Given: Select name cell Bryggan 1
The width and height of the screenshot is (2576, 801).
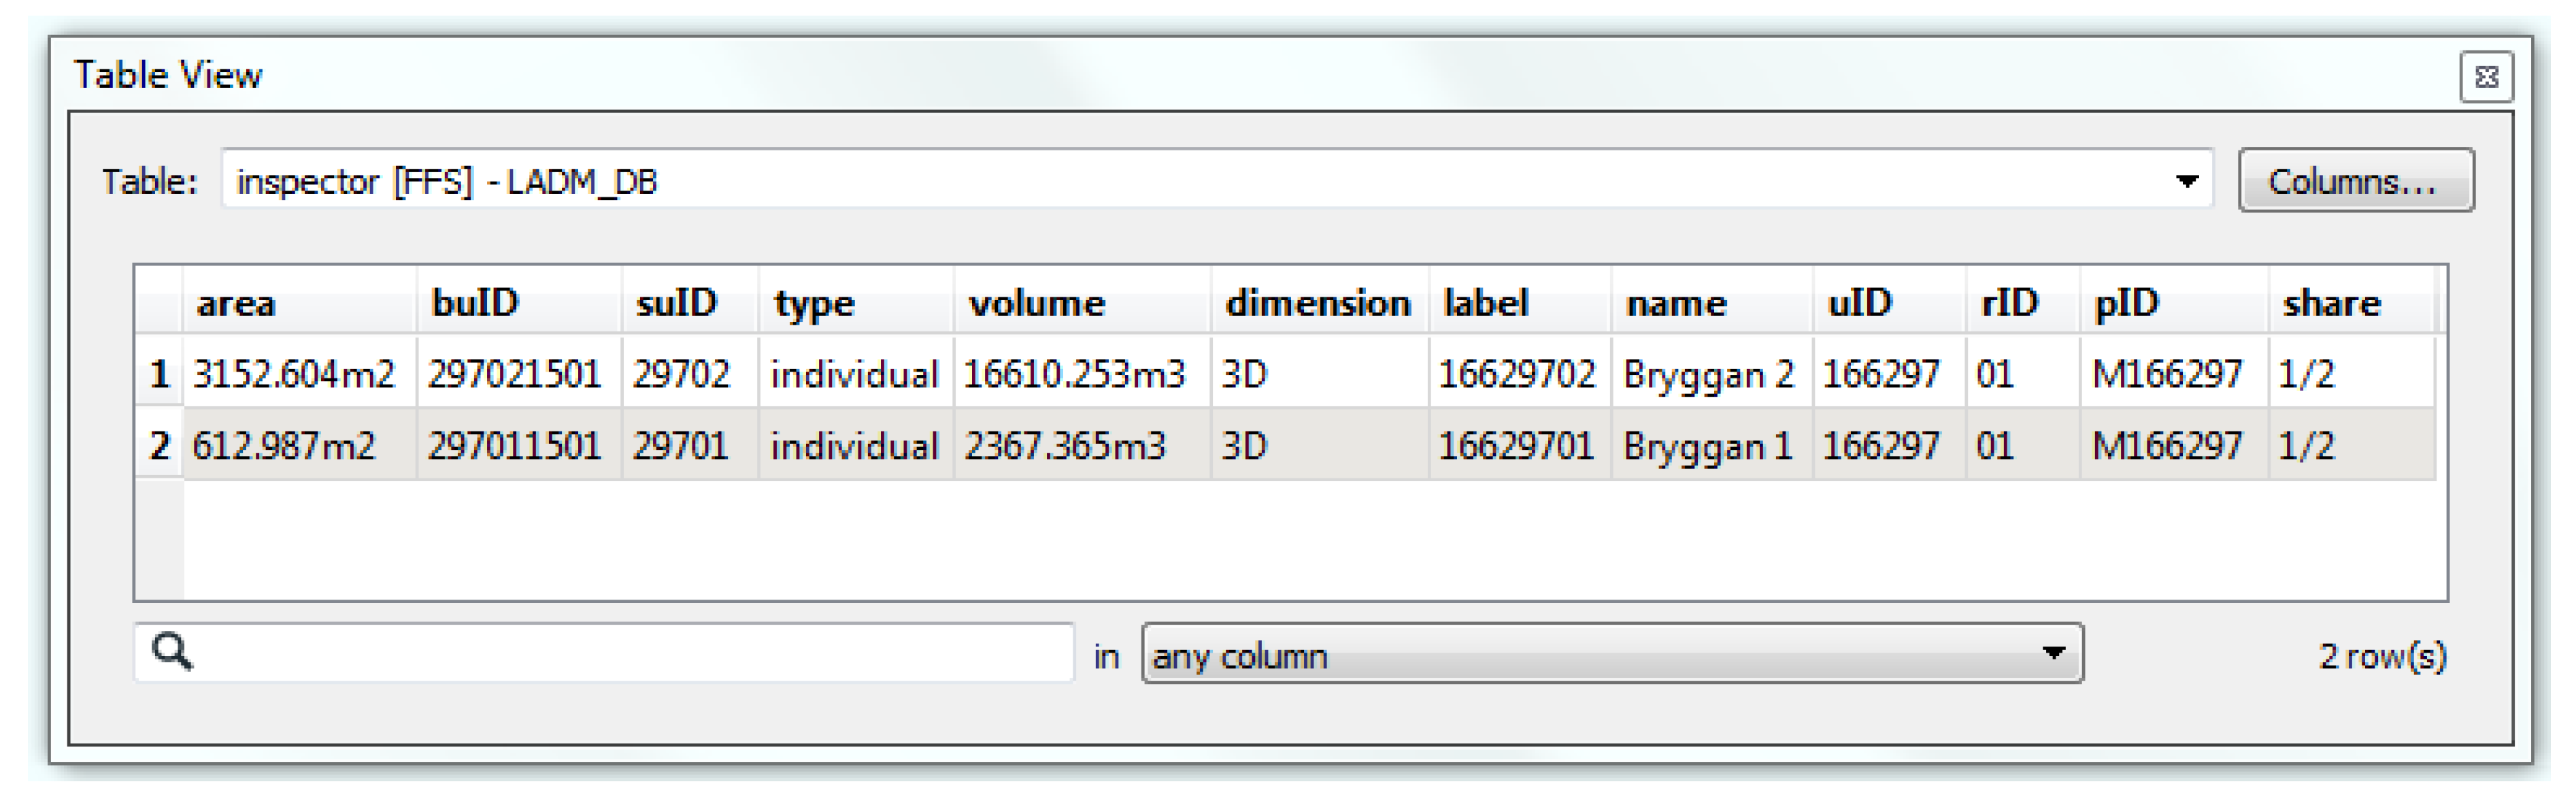Looking at the screenshot, I should tap(1712, 444).
